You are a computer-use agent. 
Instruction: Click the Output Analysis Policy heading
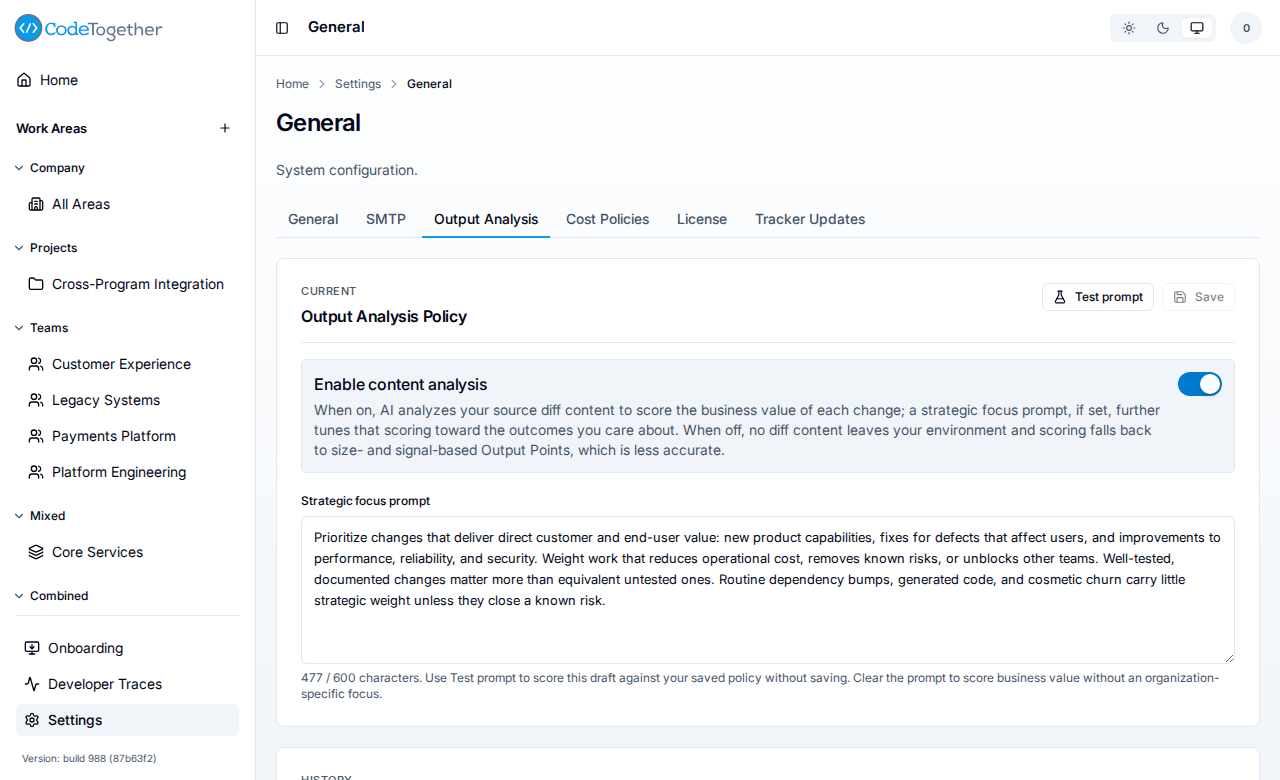point(384,317)
